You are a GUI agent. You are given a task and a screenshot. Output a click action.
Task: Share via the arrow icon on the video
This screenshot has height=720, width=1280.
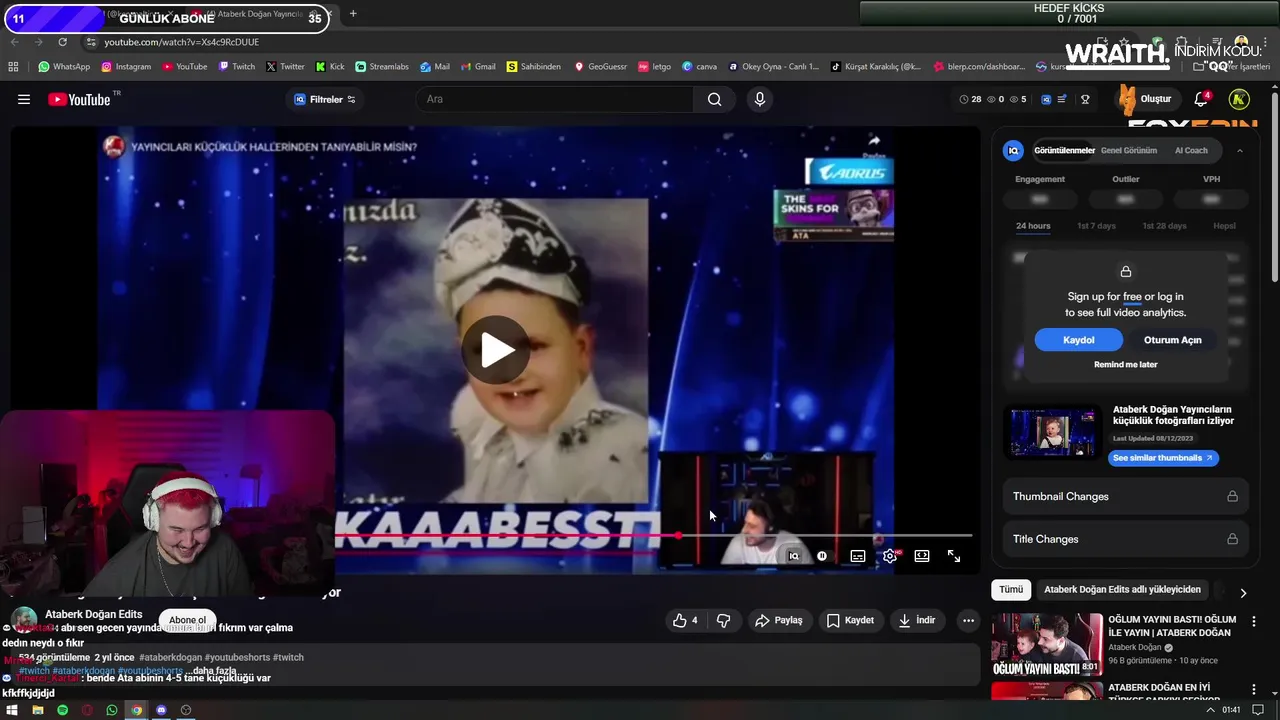click(874, 141)
